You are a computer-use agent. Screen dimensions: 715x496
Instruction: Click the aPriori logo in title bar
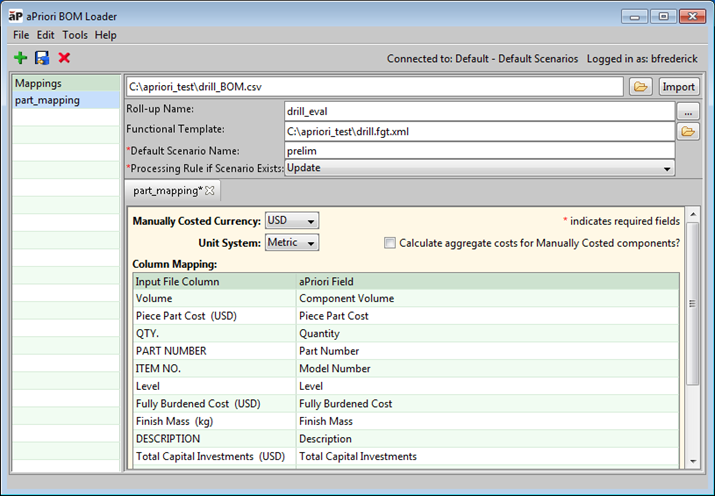(x=16, y=16)
